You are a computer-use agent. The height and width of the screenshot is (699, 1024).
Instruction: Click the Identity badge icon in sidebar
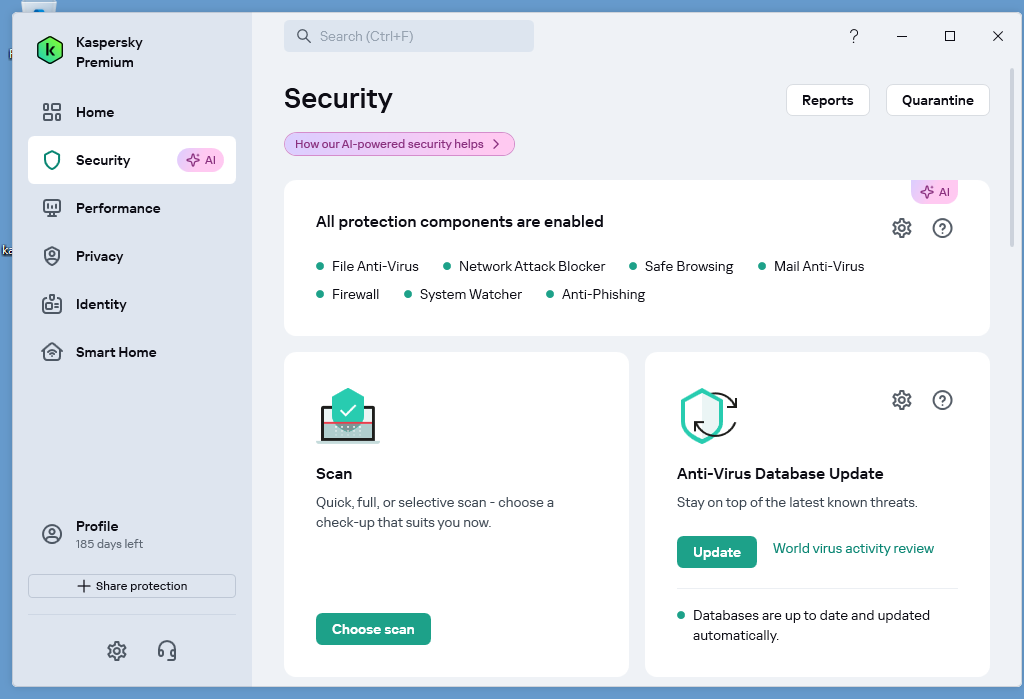point(52,304)
